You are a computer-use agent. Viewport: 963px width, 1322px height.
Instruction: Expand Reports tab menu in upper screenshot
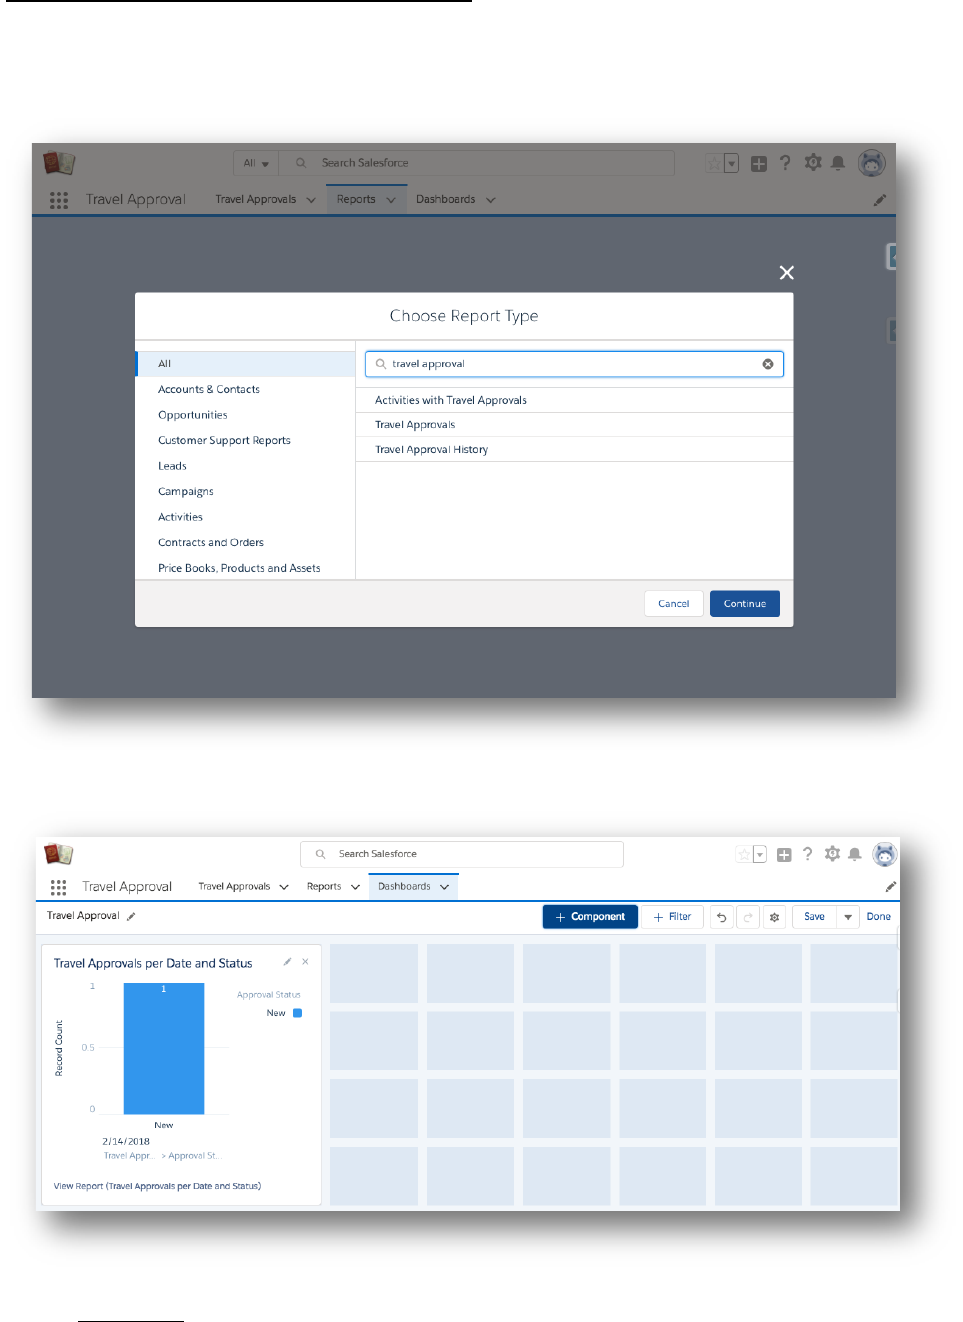[x=391, y=200]
